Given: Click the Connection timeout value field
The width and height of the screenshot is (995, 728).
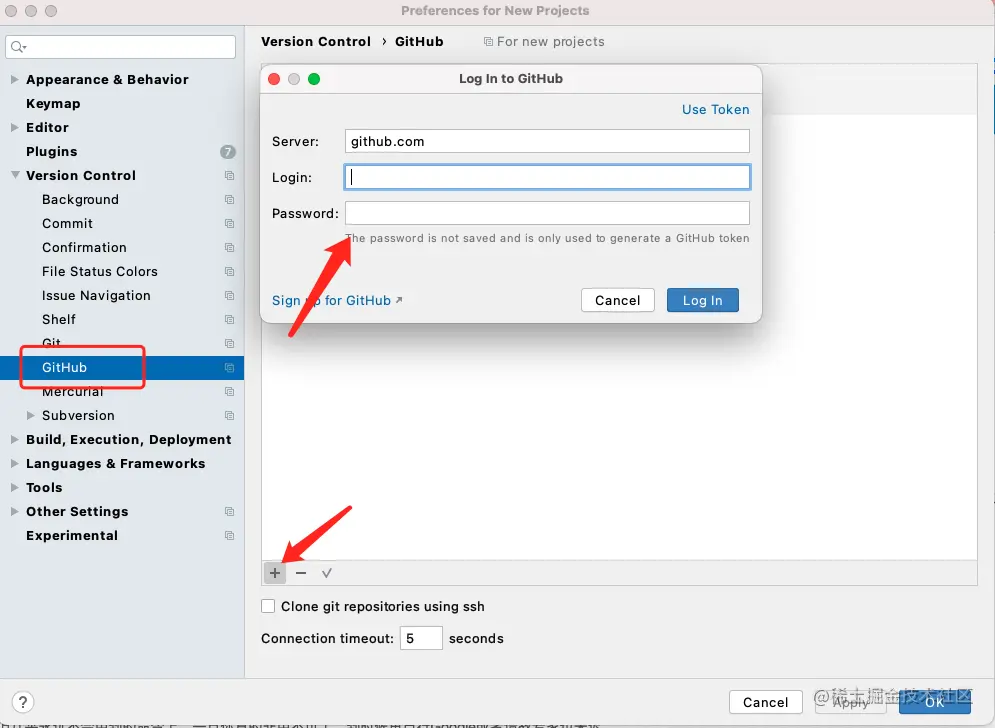Looking at the screenshot, I should click(421, 639).
